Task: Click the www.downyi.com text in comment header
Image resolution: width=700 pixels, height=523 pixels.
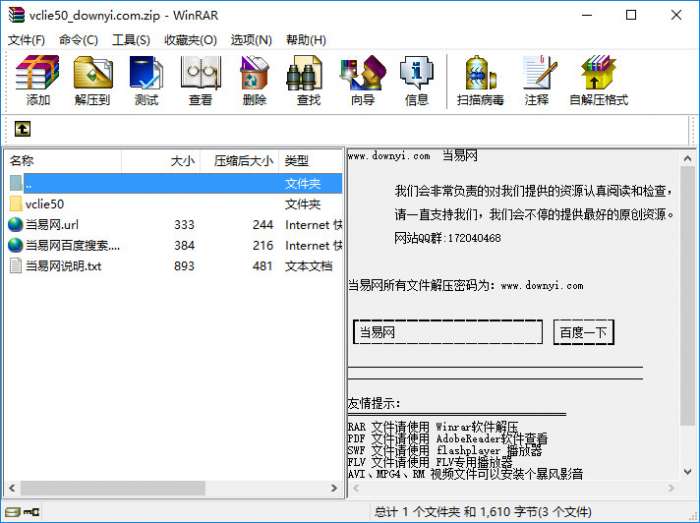Action: tap(389, 156)
